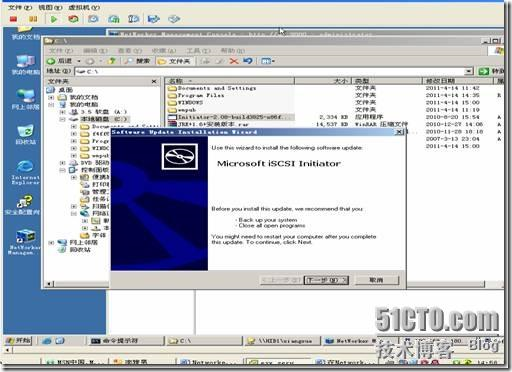Open the VM console 文件 menu
Viewport: 512px width, 372px height.
(20, 7)
